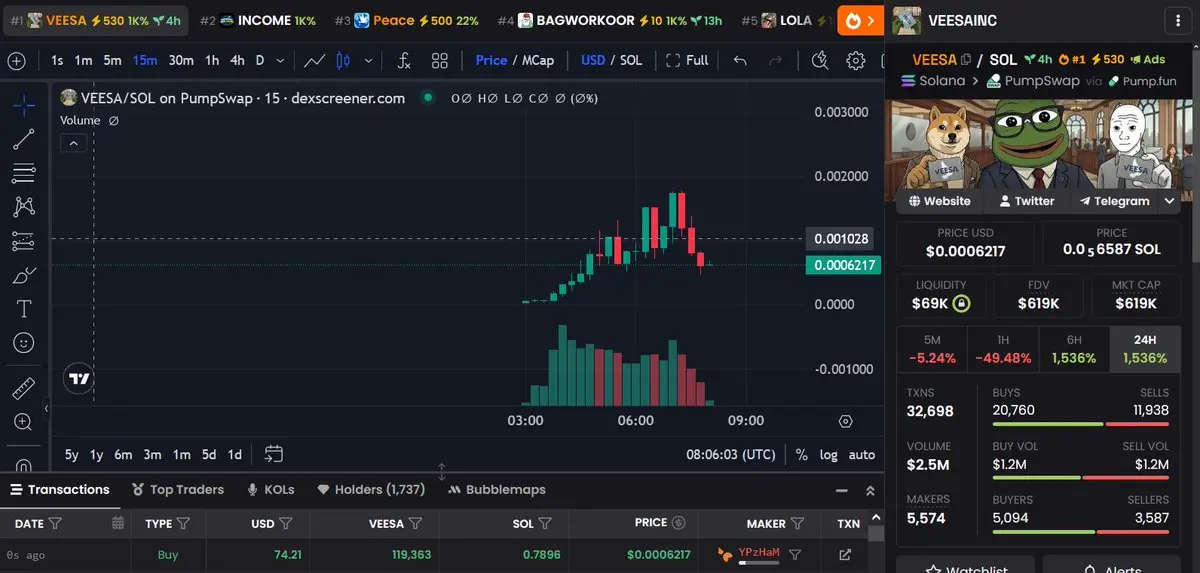Select the candlestick chart style

[x=344, y=61]
